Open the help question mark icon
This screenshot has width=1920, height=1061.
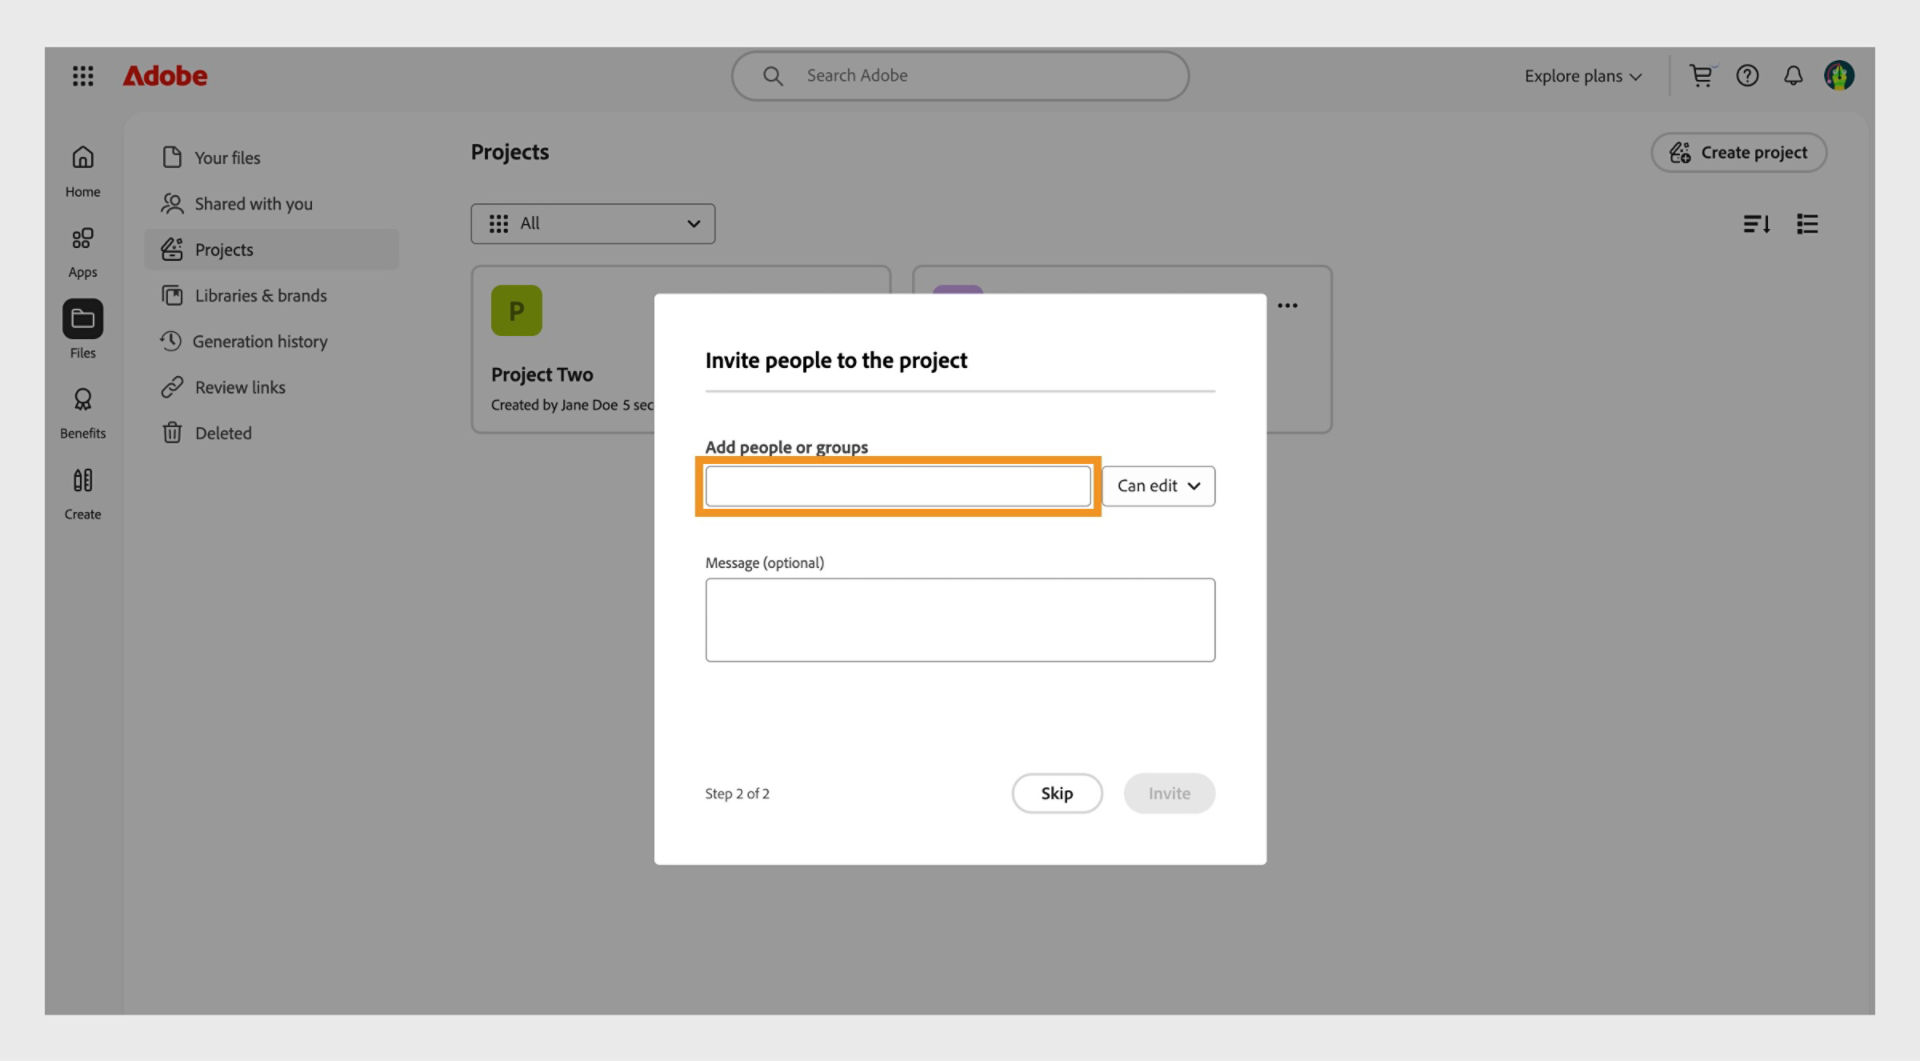click(x=1747, y=75)
